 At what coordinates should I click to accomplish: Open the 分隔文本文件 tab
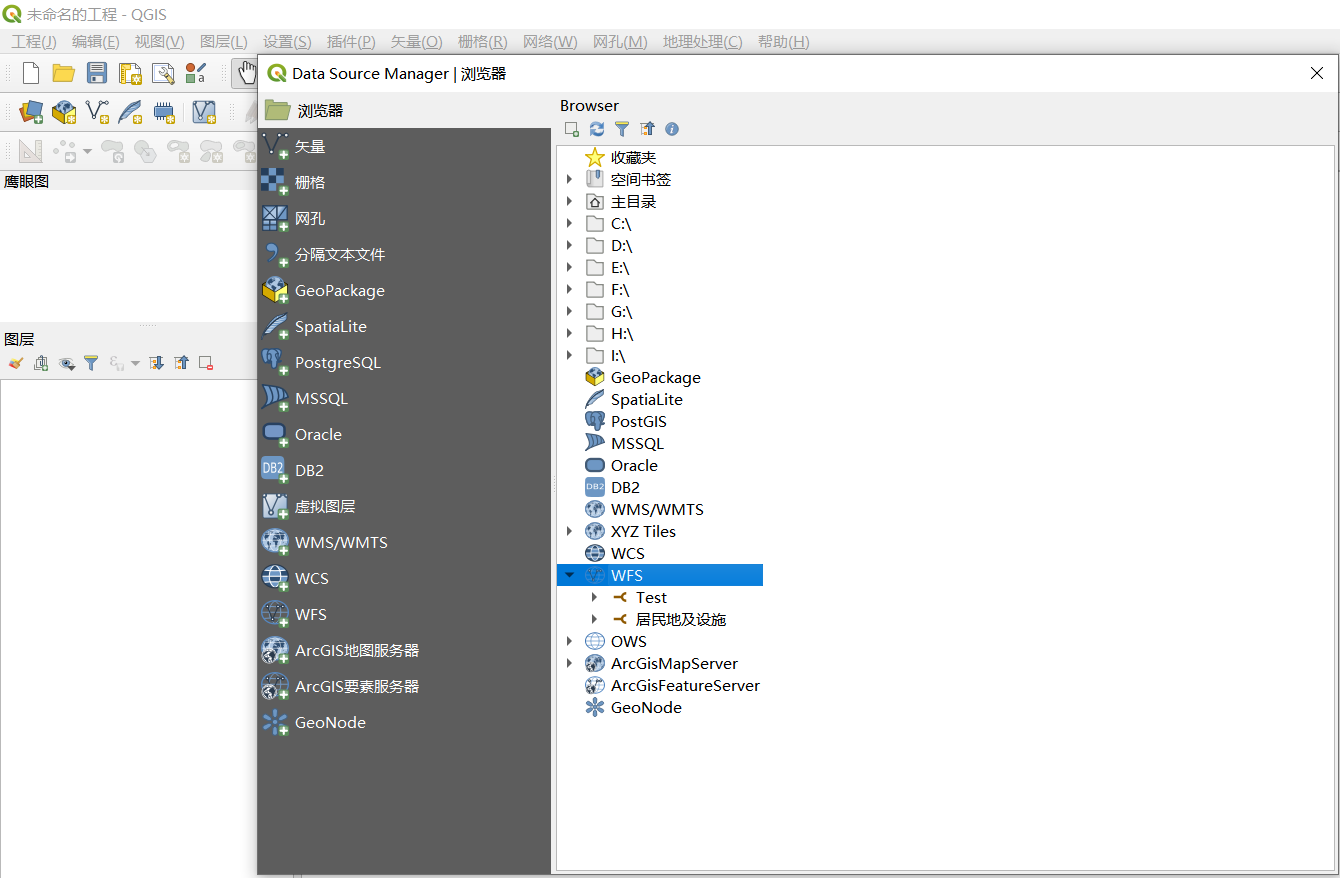pos(404,254)
